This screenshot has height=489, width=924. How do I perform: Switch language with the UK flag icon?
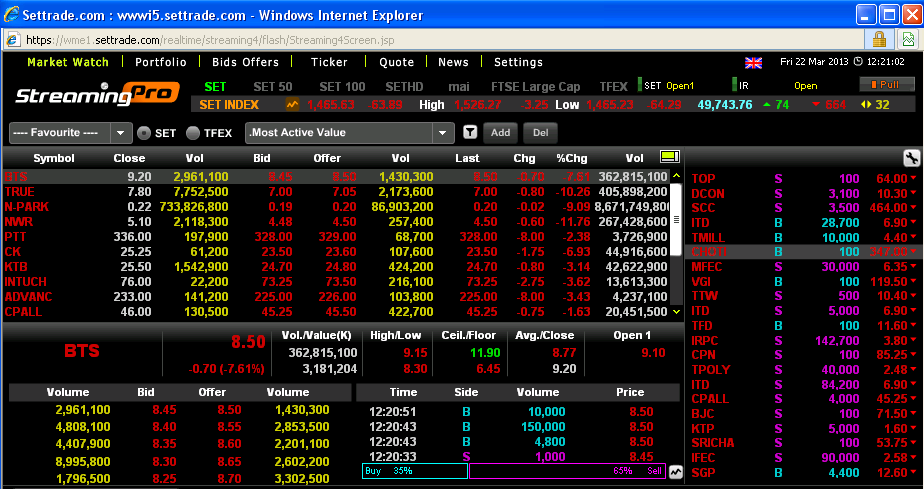753,62
